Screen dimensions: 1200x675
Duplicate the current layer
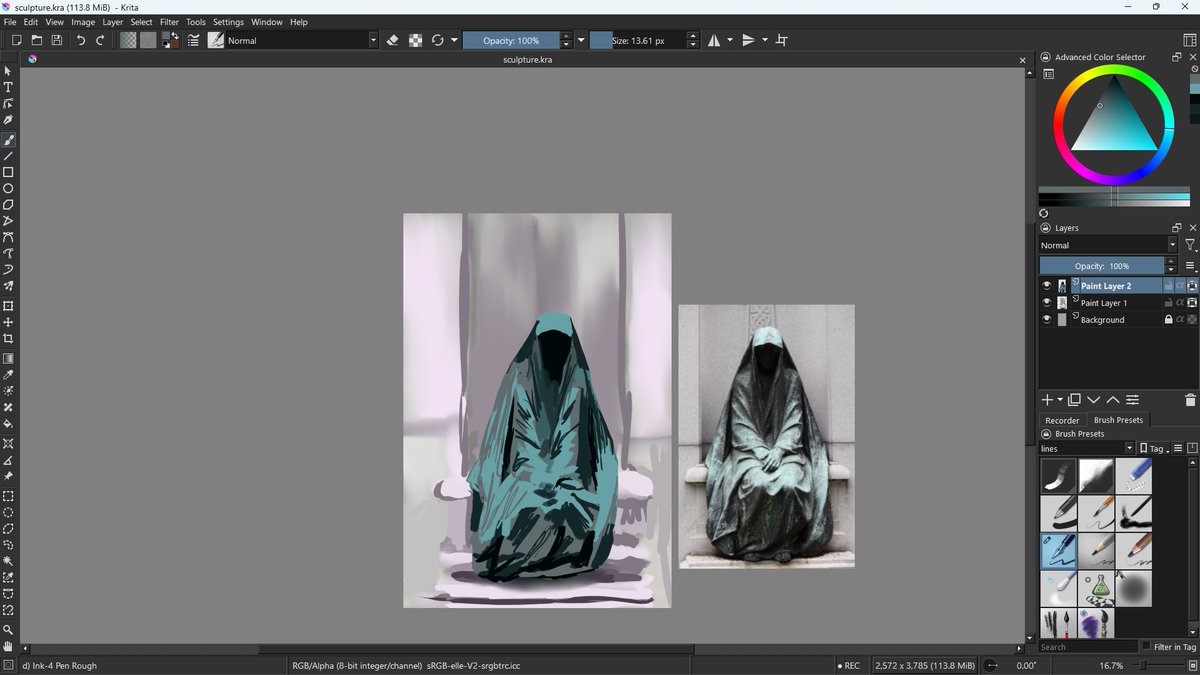1075,400
